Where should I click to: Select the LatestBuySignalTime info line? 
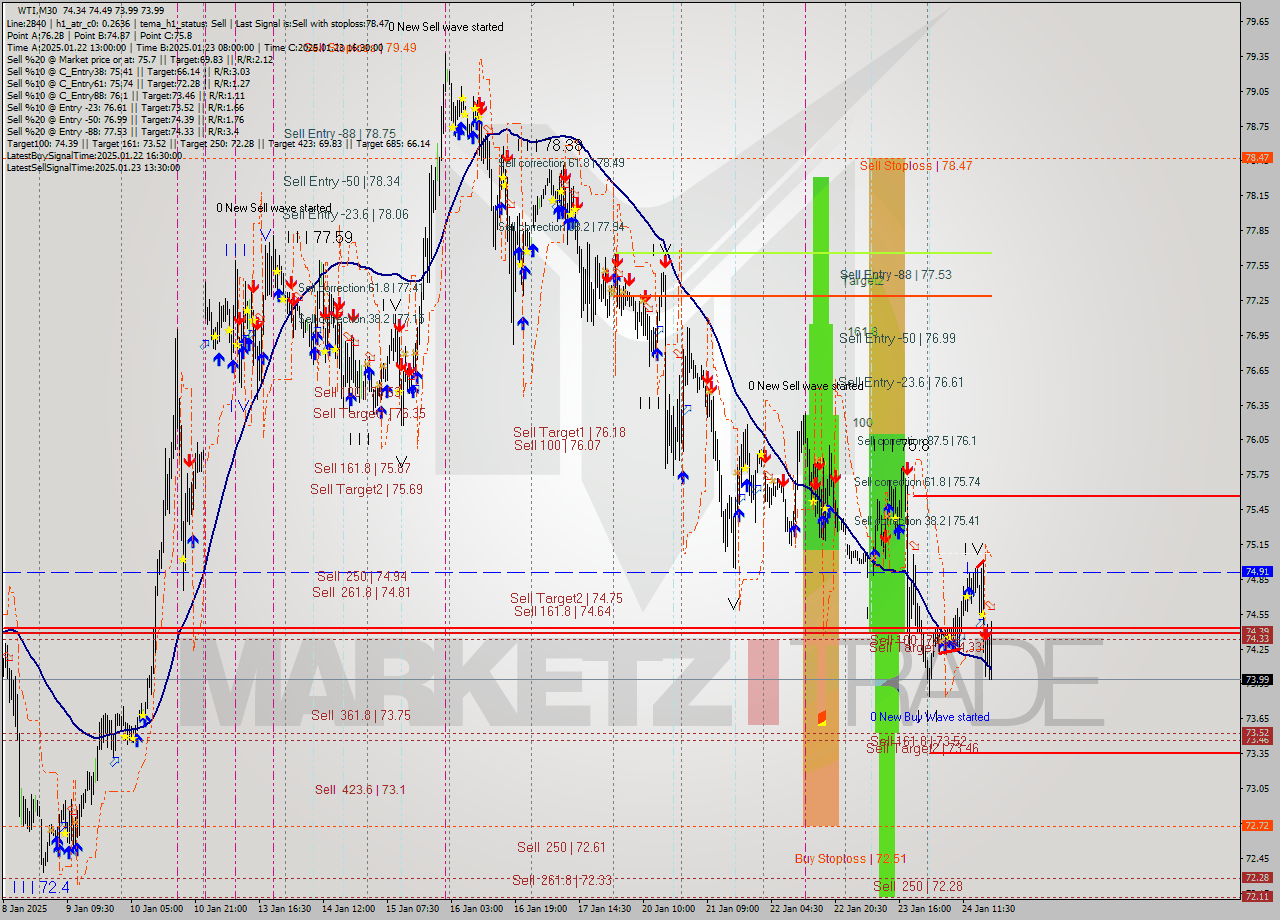pos(94,155)
